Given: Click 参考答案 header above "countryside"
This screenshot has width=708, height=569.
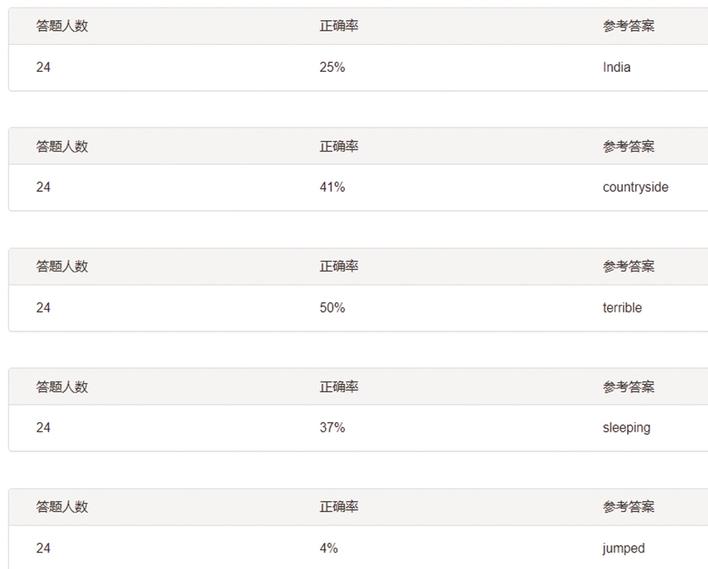Looking at the screenshot, I should click(x=629, y=146).
